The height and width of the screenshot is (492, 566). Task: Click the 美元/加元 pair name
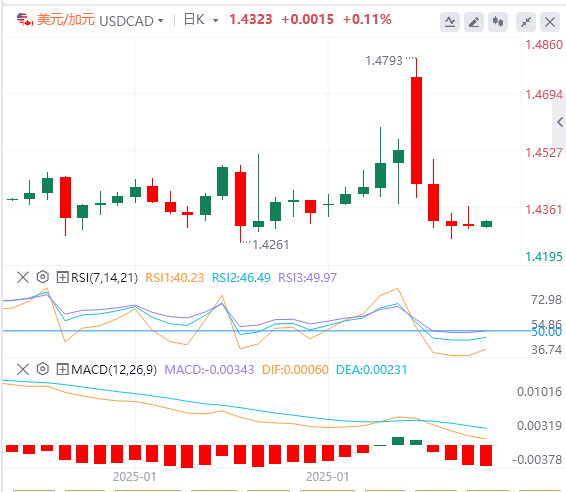click(x=66, y=19)
